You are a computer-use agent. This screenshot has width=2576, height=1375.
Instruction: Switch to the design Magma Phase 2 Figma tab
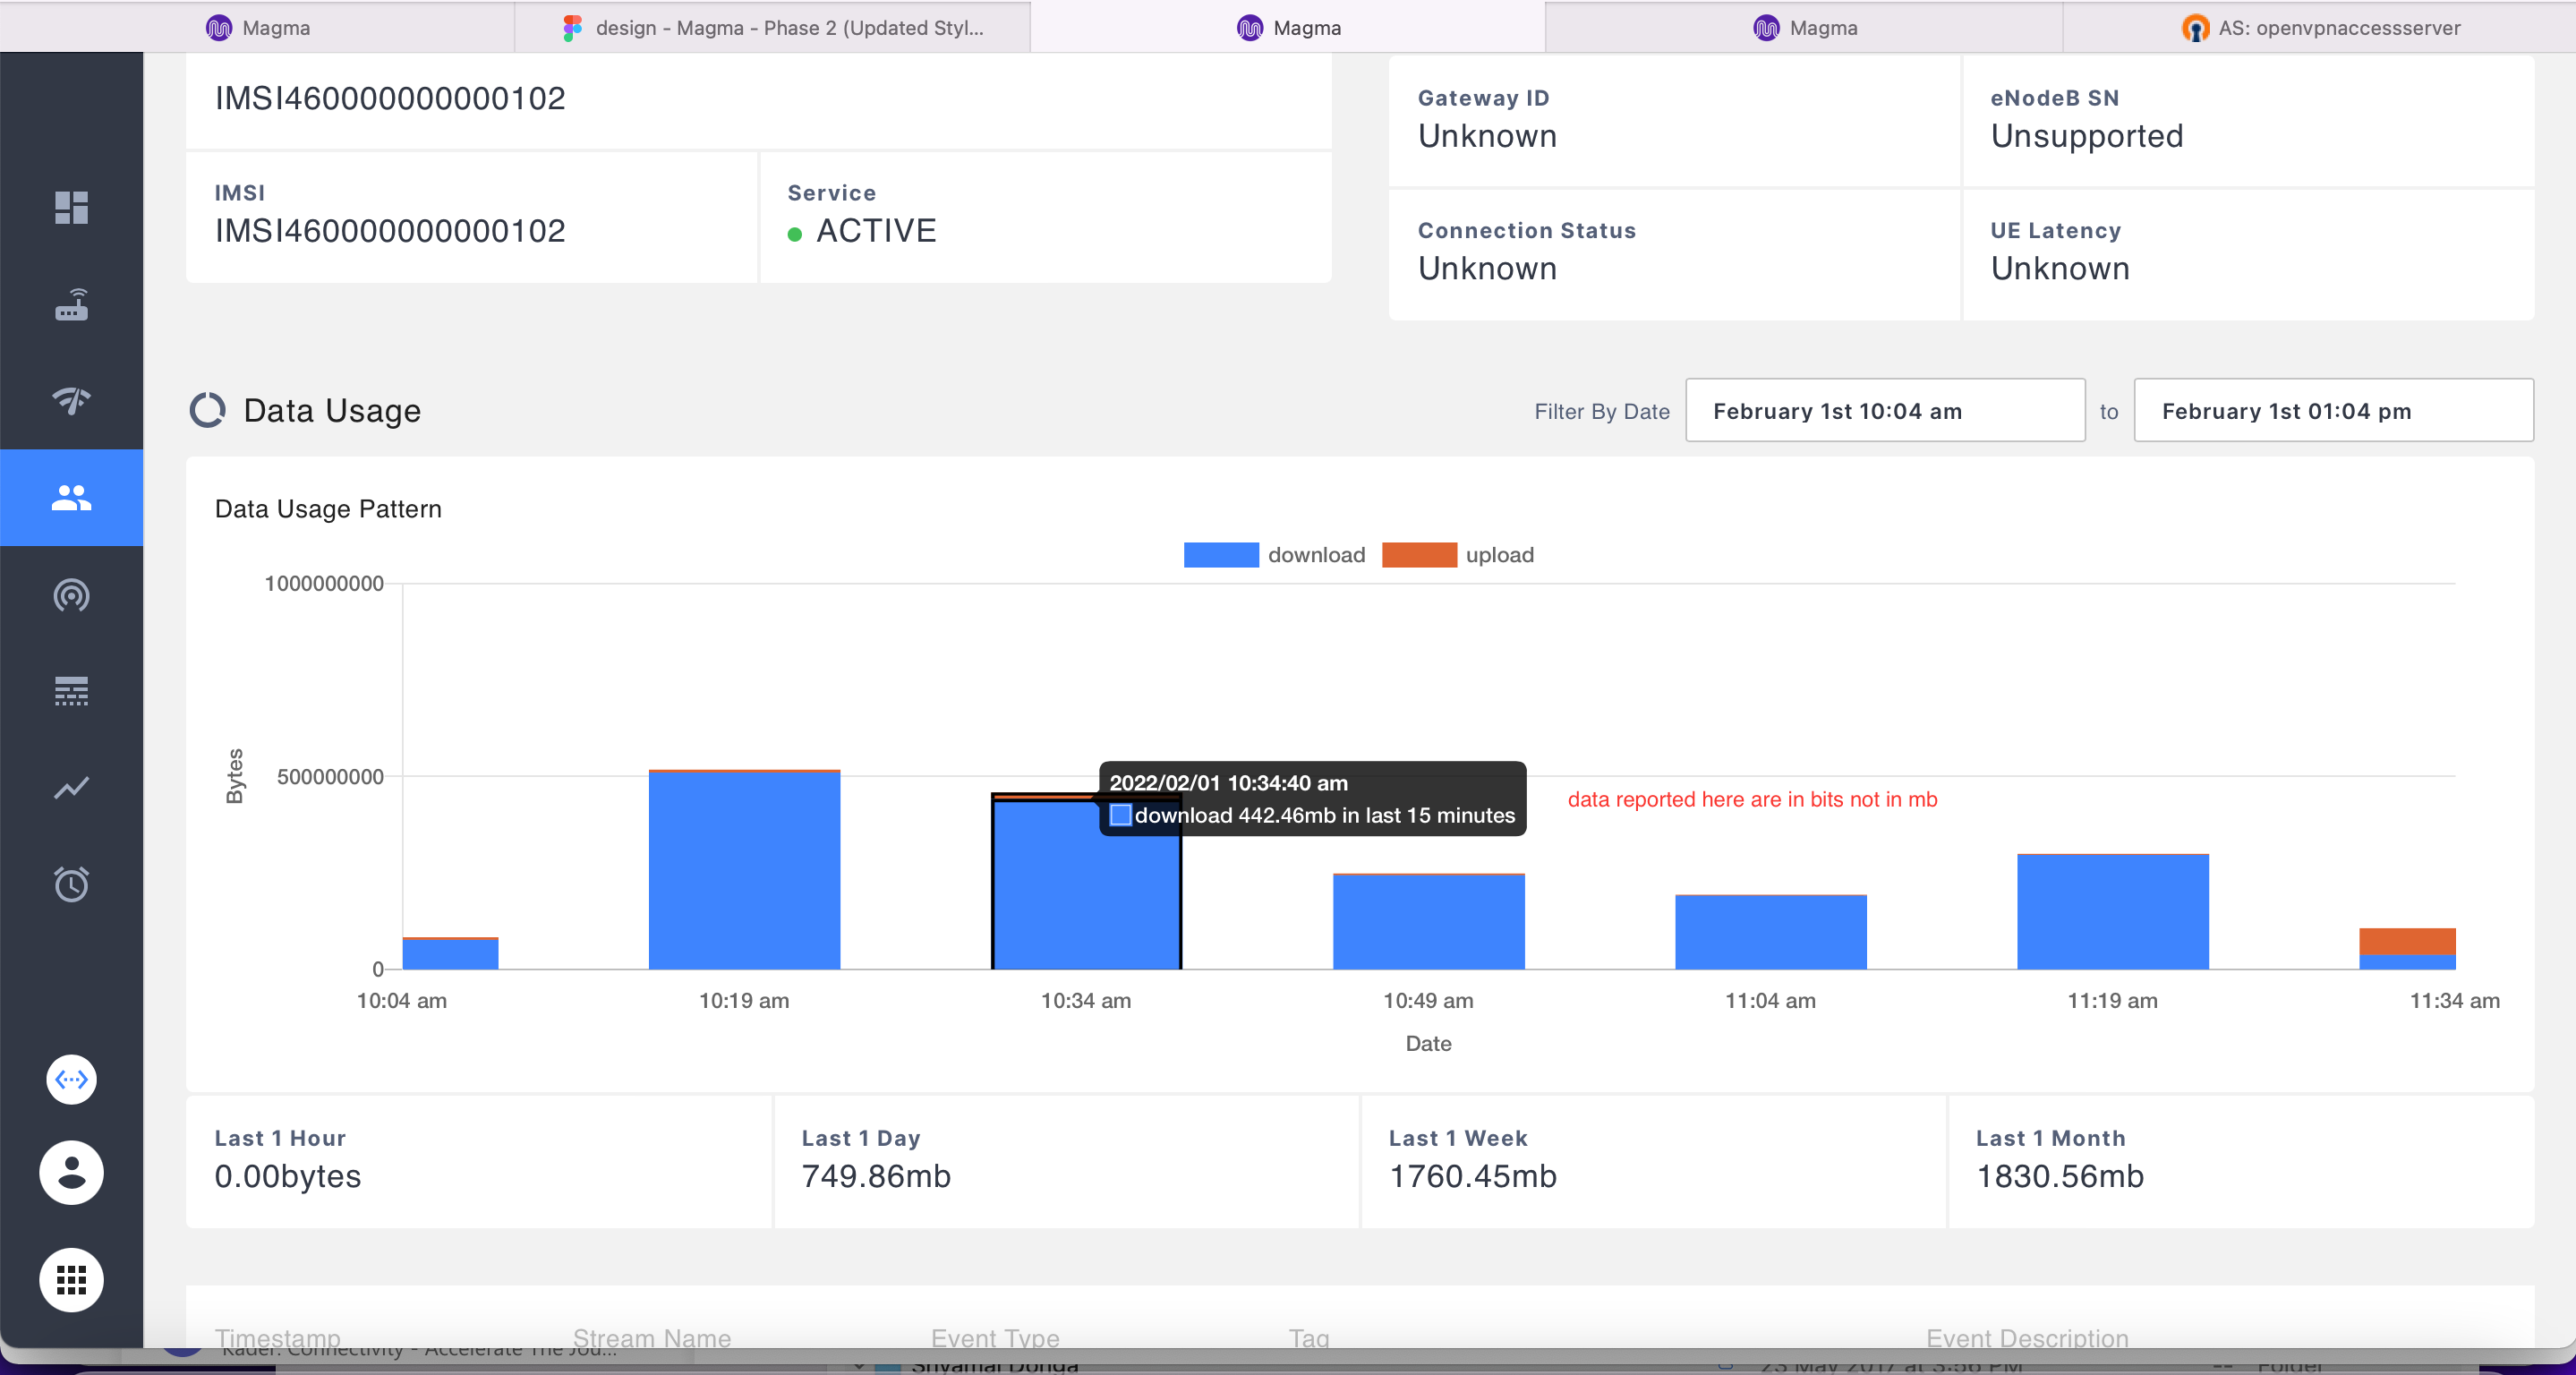[x=774, y=27]
